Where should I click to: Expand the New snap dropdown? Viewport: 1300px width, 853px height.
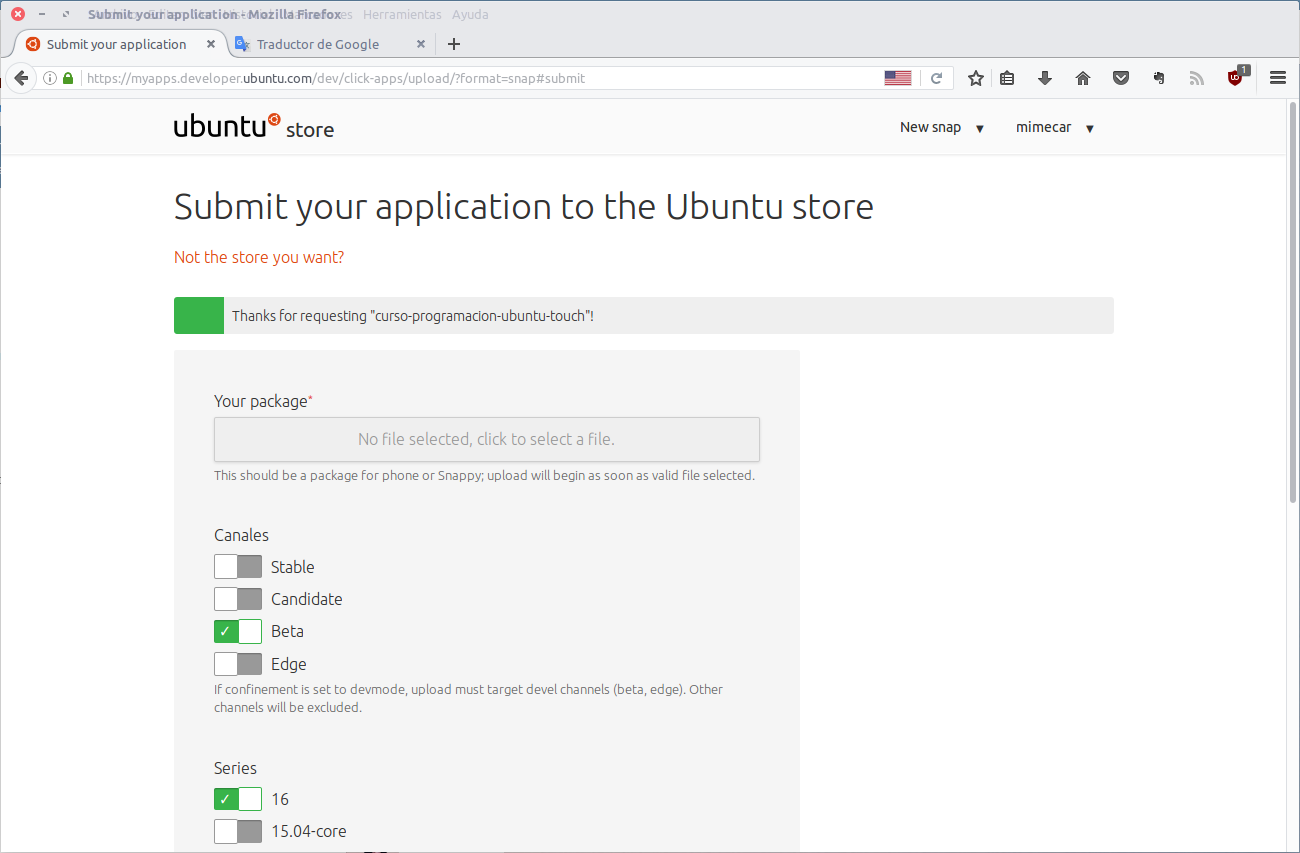(942, 127)
